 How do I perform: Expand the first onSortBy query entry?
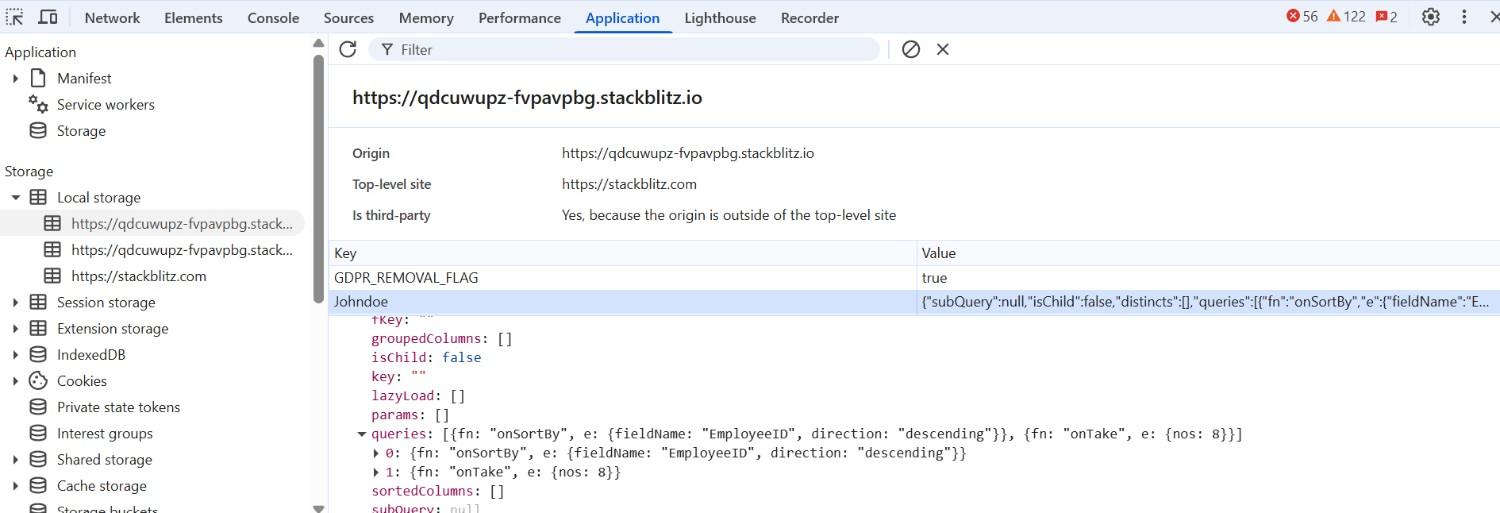pos(376,453)
